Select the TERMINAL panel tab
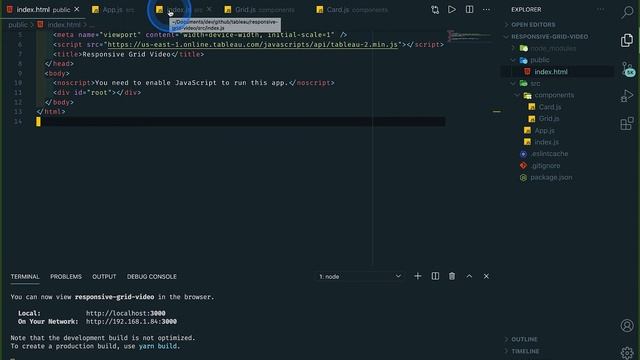Viewport: 640px width, 360px height. (x=25, y=276)
